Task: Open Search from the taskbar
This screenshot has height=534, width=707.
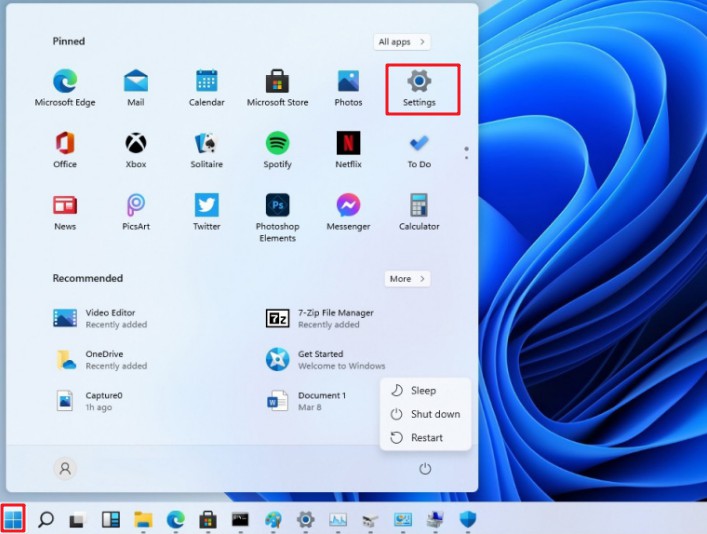Action: pyautogui.click(x=46, y=520)
